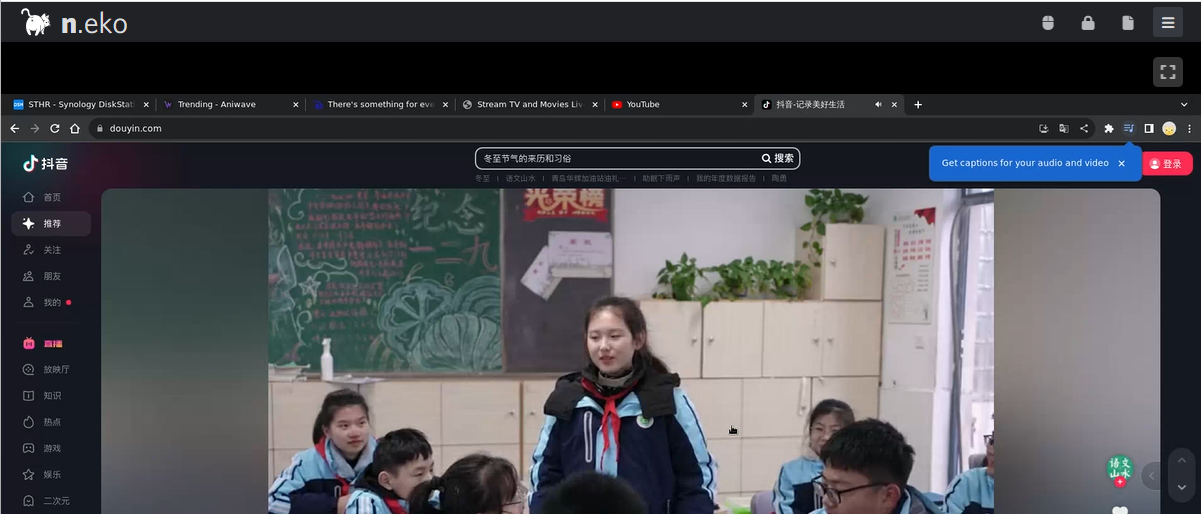Click the n.eko lock icon
This screenshot has width=1201, height=514.
point(1088,23)
